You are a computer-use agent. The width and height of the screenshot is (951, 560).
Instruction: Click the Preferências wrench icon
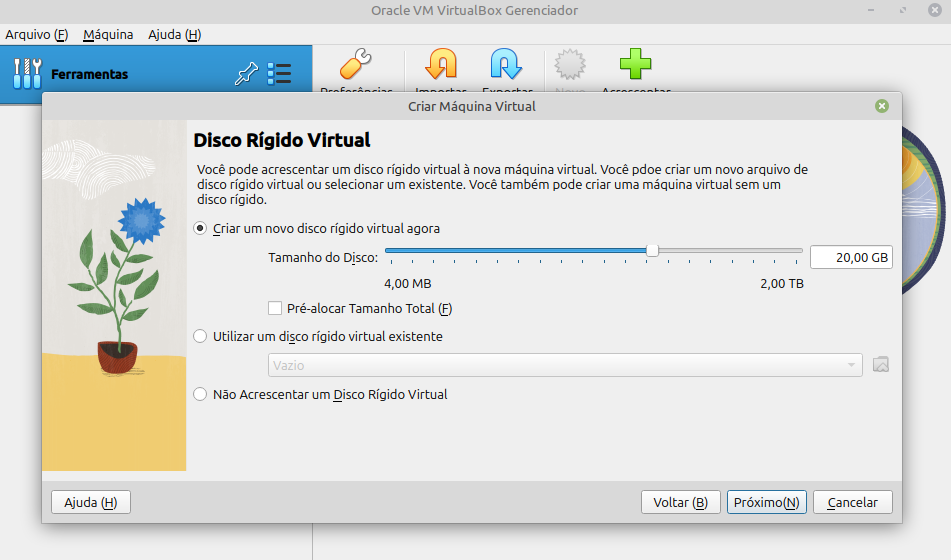[356, 66]
